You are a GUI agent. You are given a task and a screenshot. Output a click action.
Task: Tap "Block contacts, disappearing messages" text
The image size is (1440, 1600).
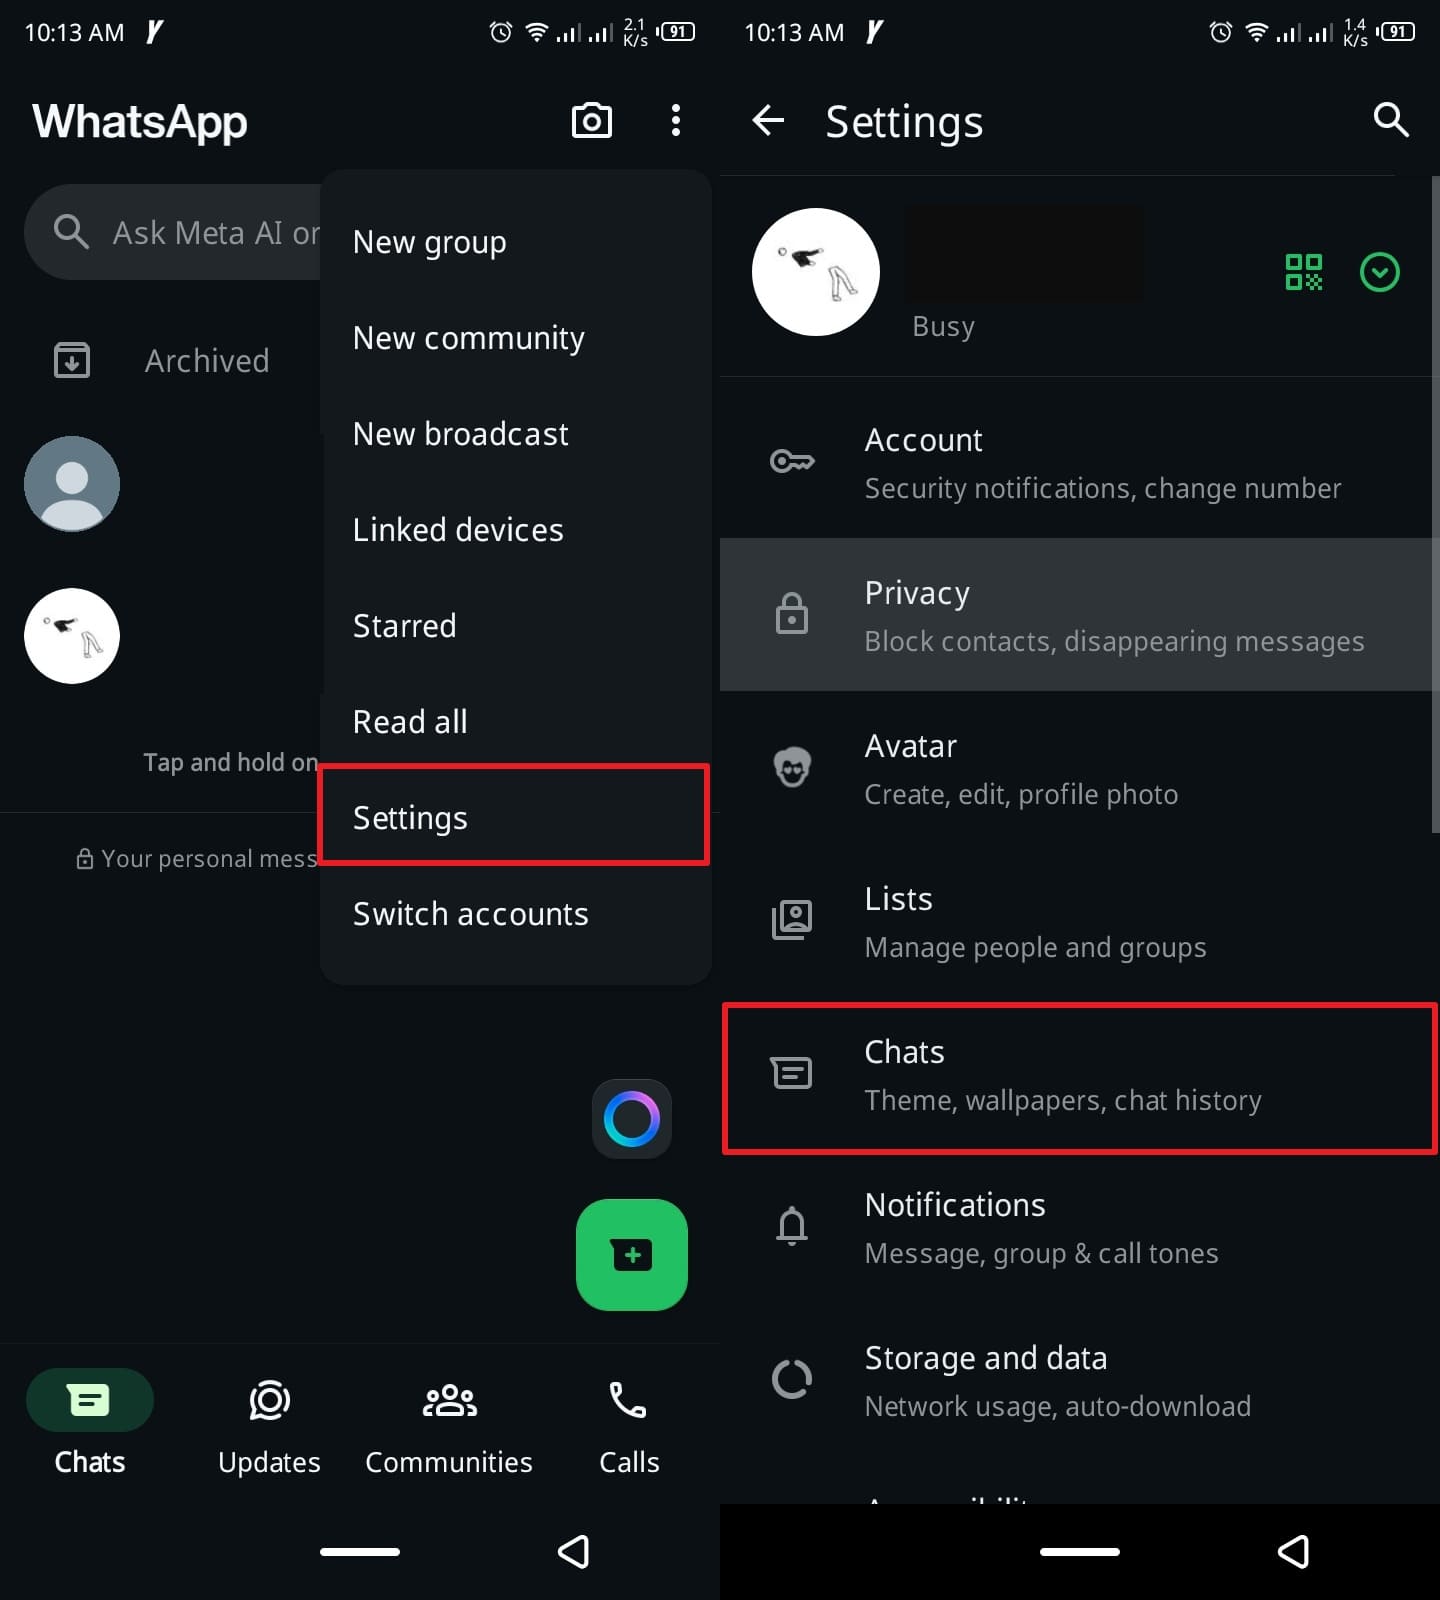pos(1115,641)
